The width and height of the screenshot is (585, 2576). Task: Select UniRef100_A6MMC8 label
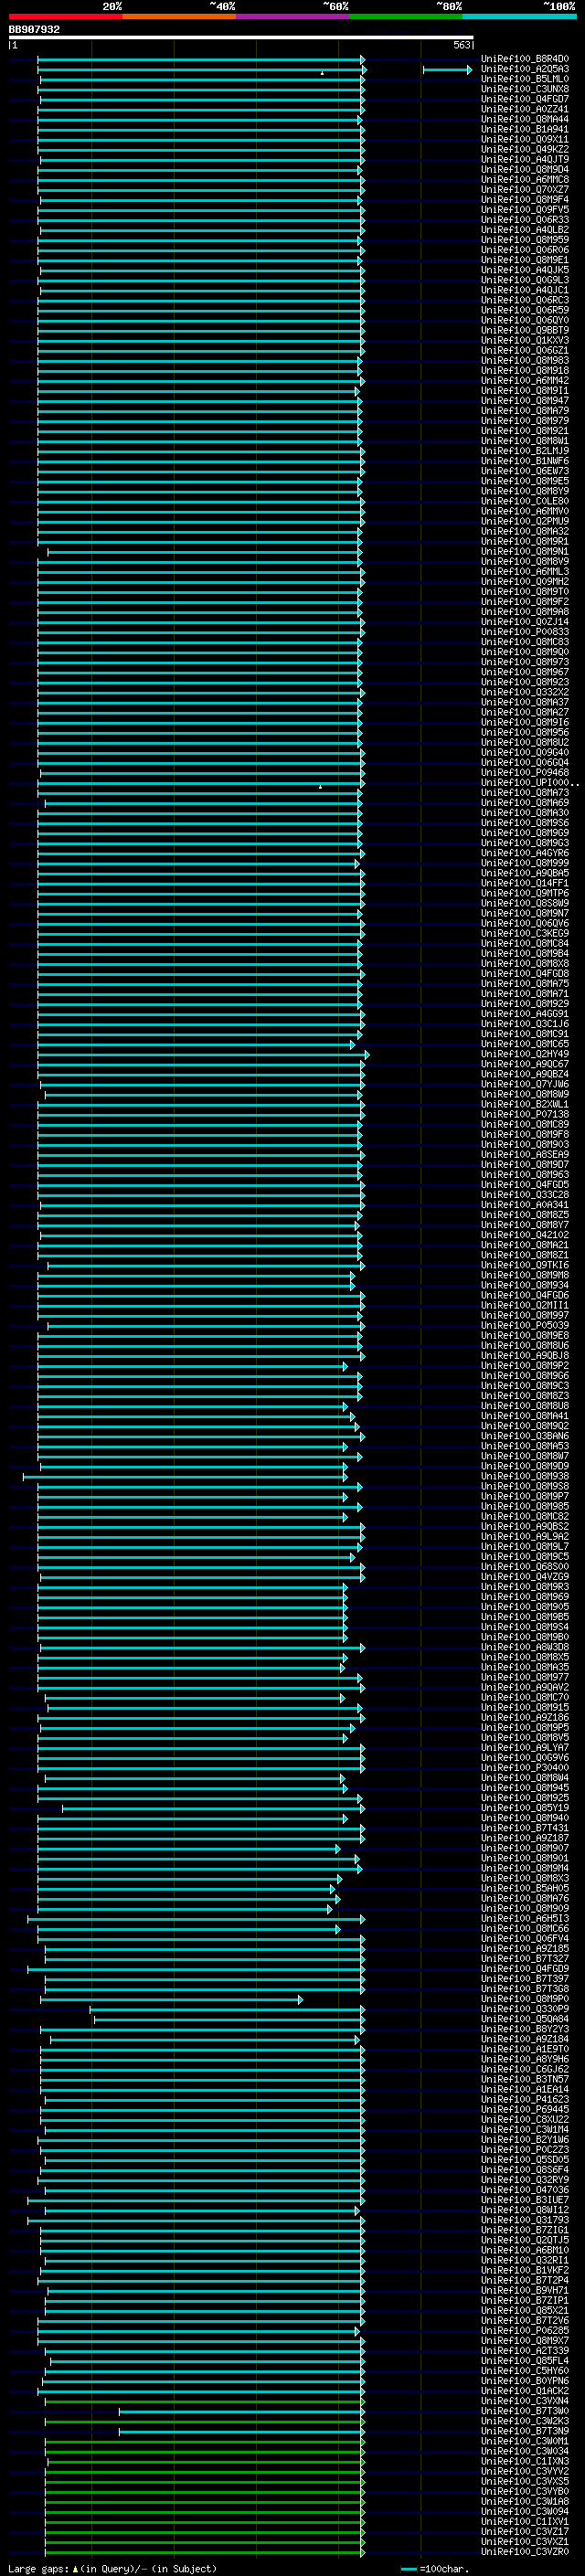(525, 179)
